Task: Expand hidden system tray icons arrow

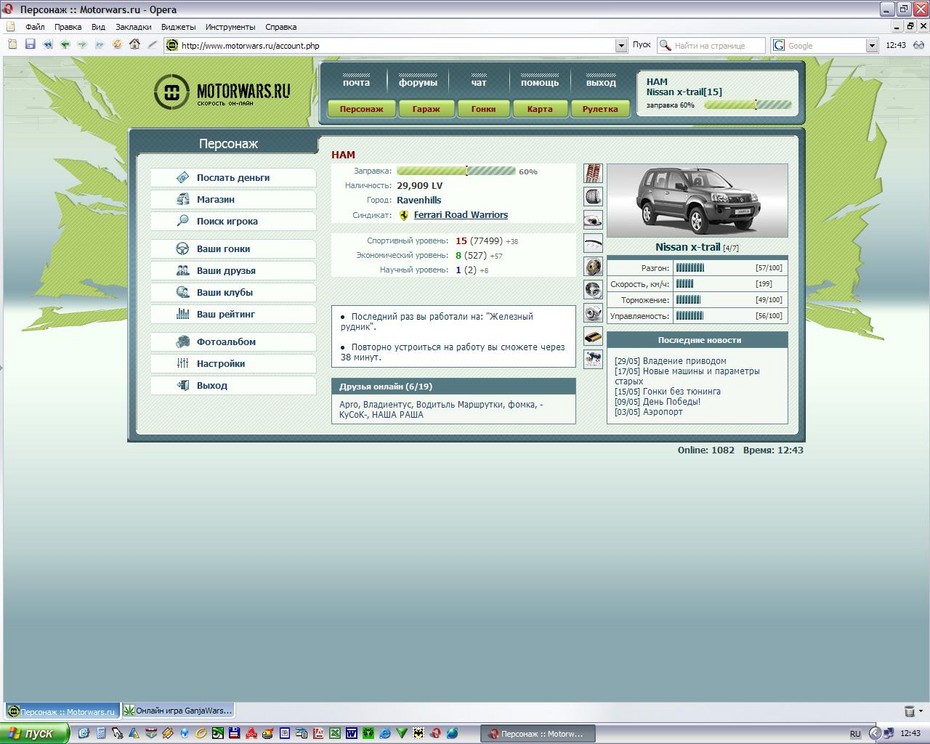Action: point(873,733)
